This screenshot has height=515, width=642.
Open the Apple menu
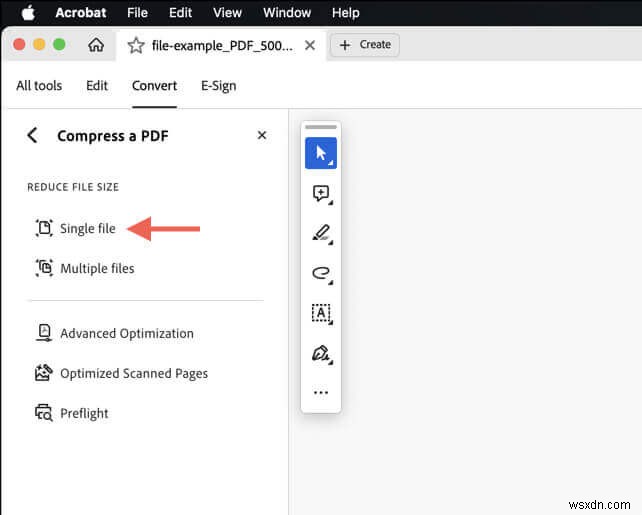(x=28, y=13)
